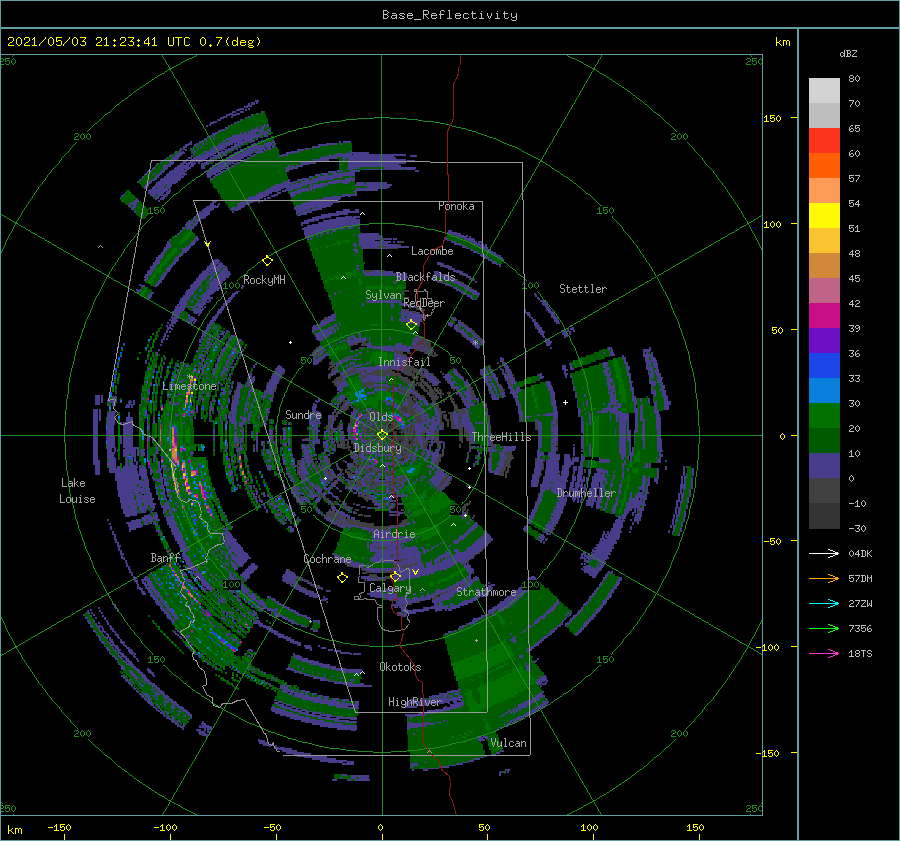Image resolution: width=900 pixels, height=841 pixels.
Task: Click the Lake Louise label
Action: [77, 491]
